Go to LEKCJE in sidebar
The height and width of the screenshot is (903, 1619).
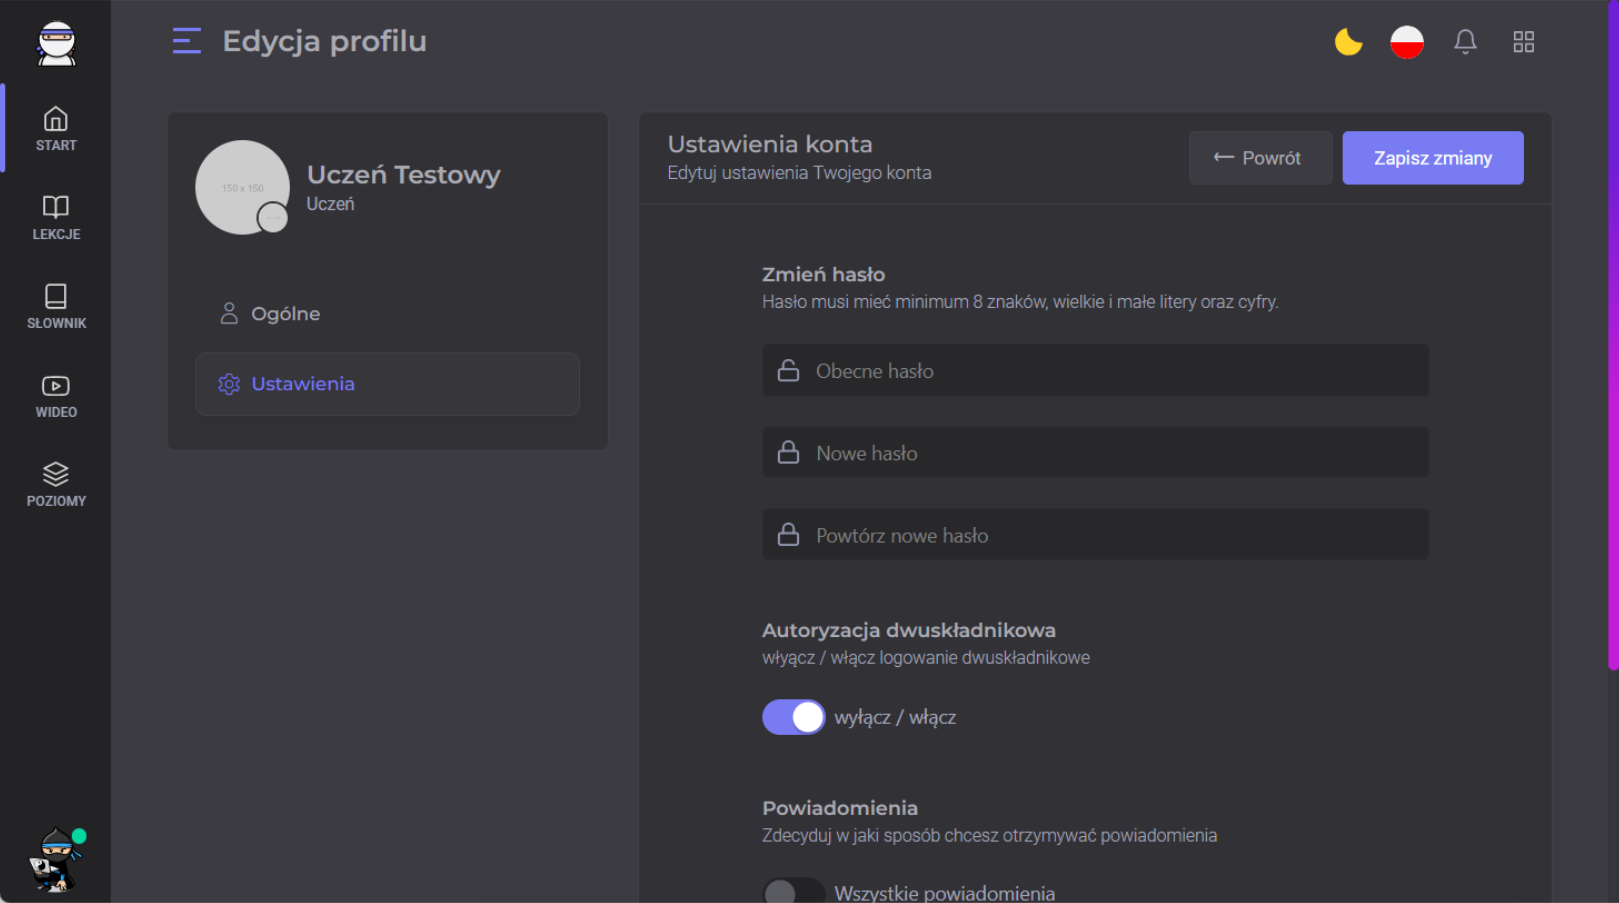[x=56, y=217]
